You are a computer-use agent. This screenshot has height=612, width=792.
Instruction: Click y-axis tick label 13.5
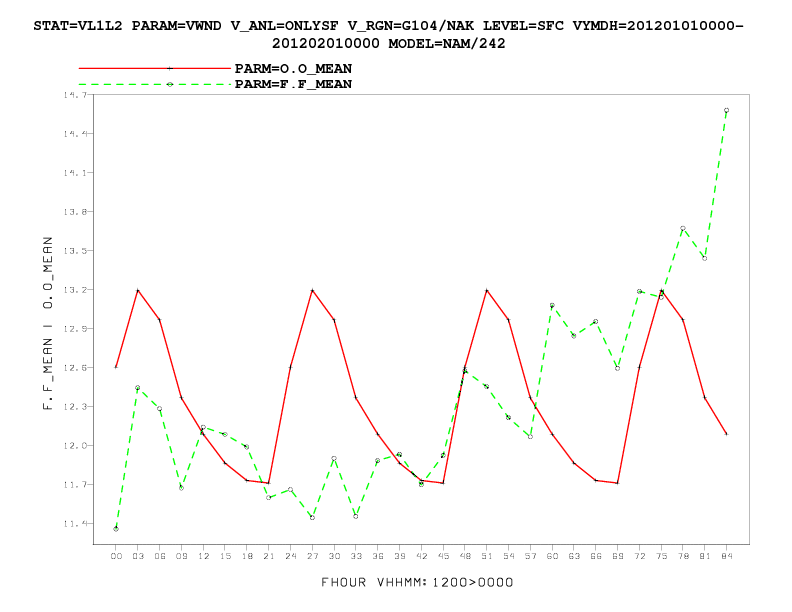click(75, 250)
